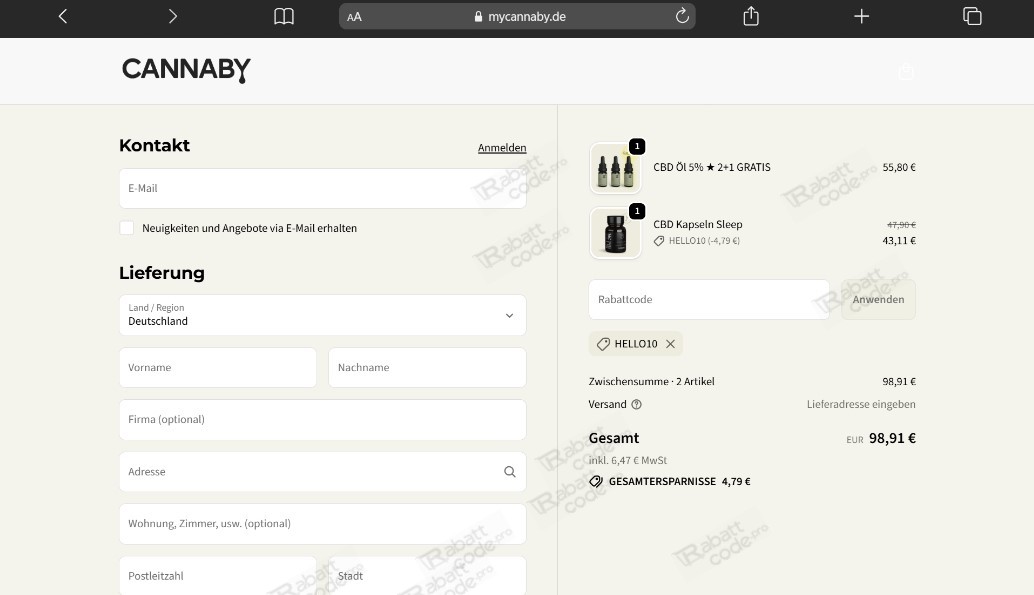Expand the Land/Region dropdown showing Deutschland
The height and width of the screenshot is (595, 1034).
click(x=509, y=315)
